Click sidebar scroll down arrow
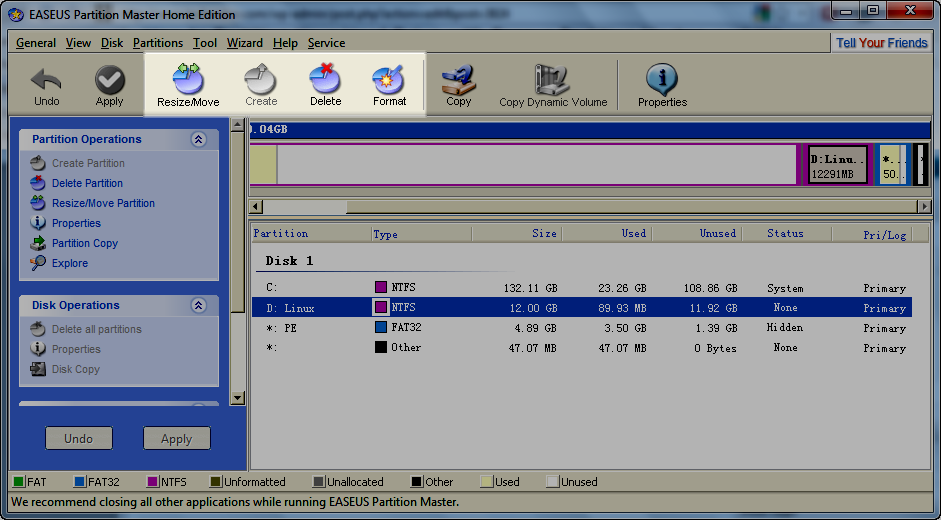This screenshot has width=941, height=520. [237, 398]
